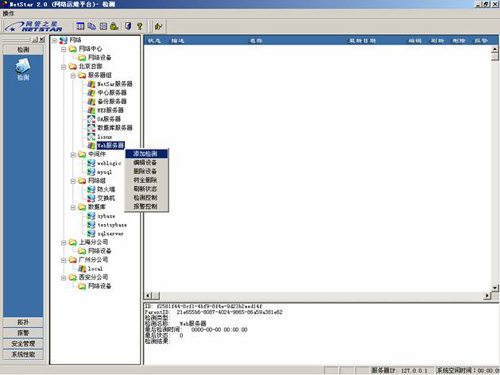Collapse the 广州分公司 tree node
The width and height of the screenshot is (500, 375).
(x=64, y=260)
